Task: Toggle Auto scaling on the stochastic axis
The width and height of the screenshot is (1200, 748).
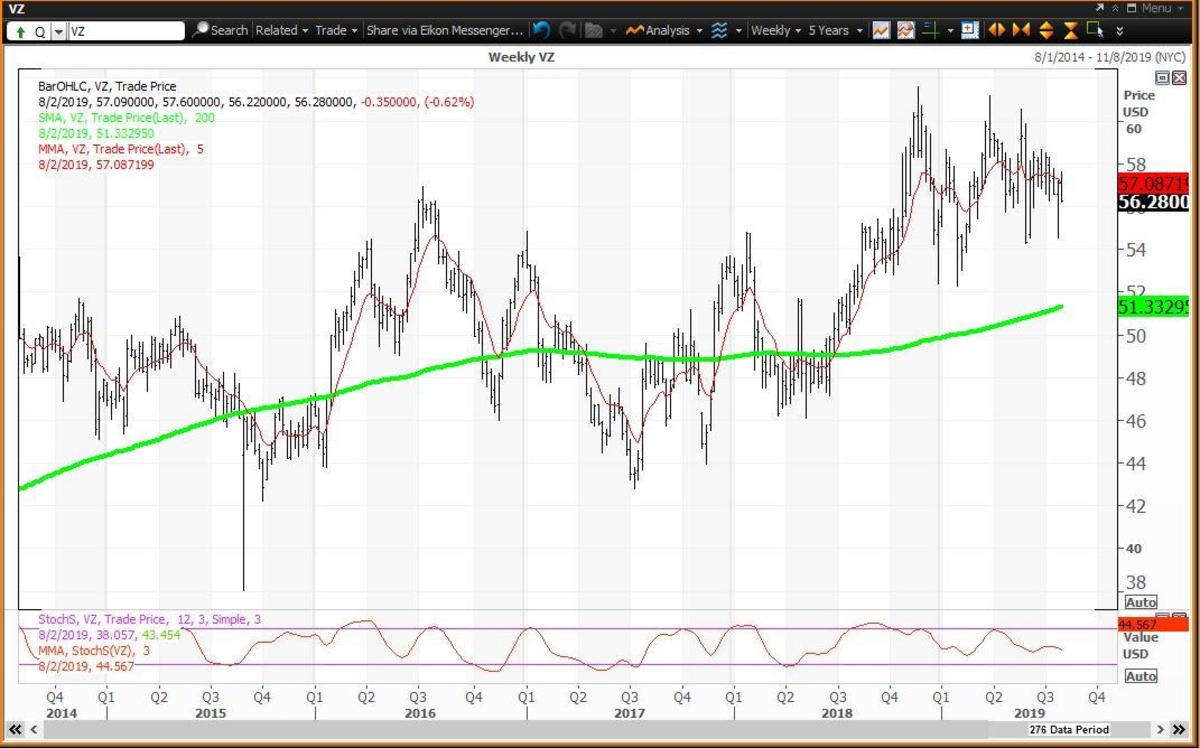Action: [1141, 676]
